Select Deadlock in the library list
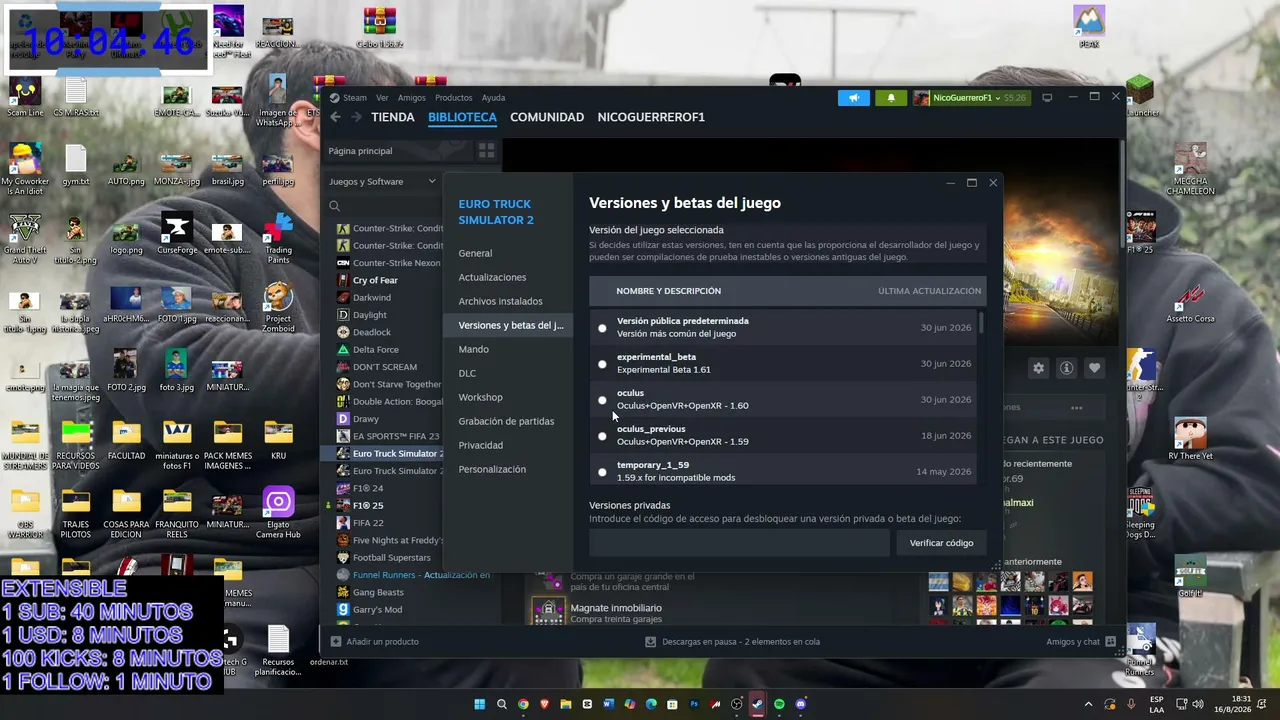The image size is (1280, 720). [x=372, y=332]
